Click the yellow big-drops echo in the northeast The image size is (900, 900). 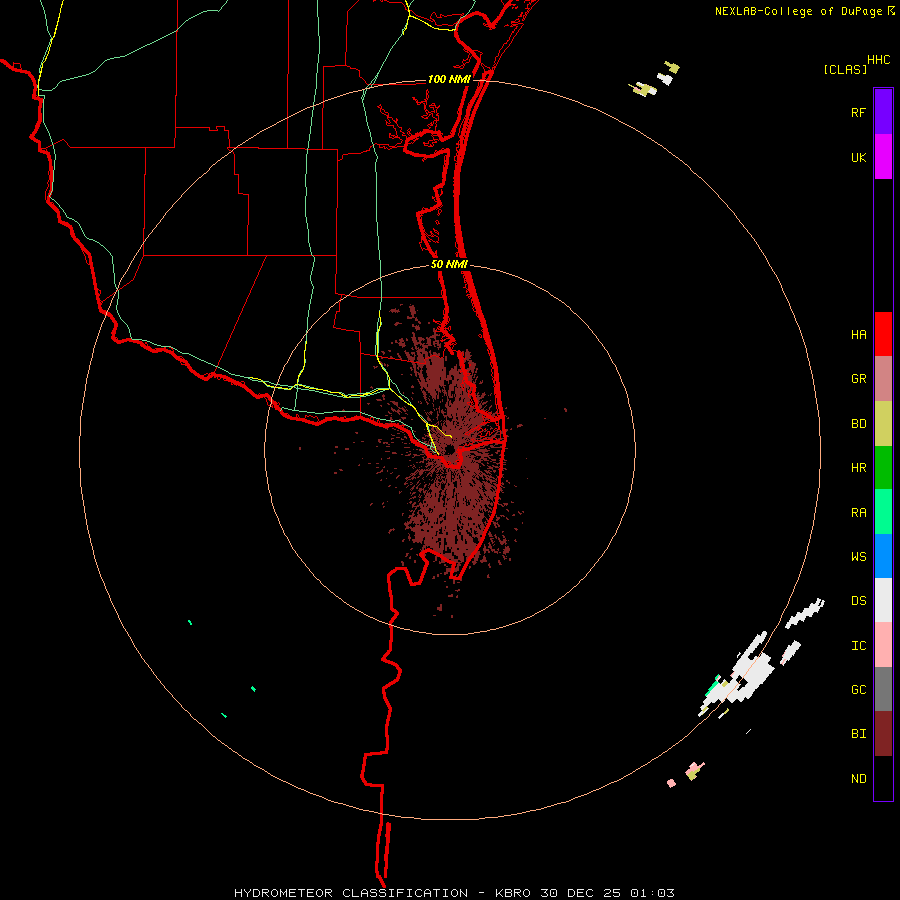645,90
